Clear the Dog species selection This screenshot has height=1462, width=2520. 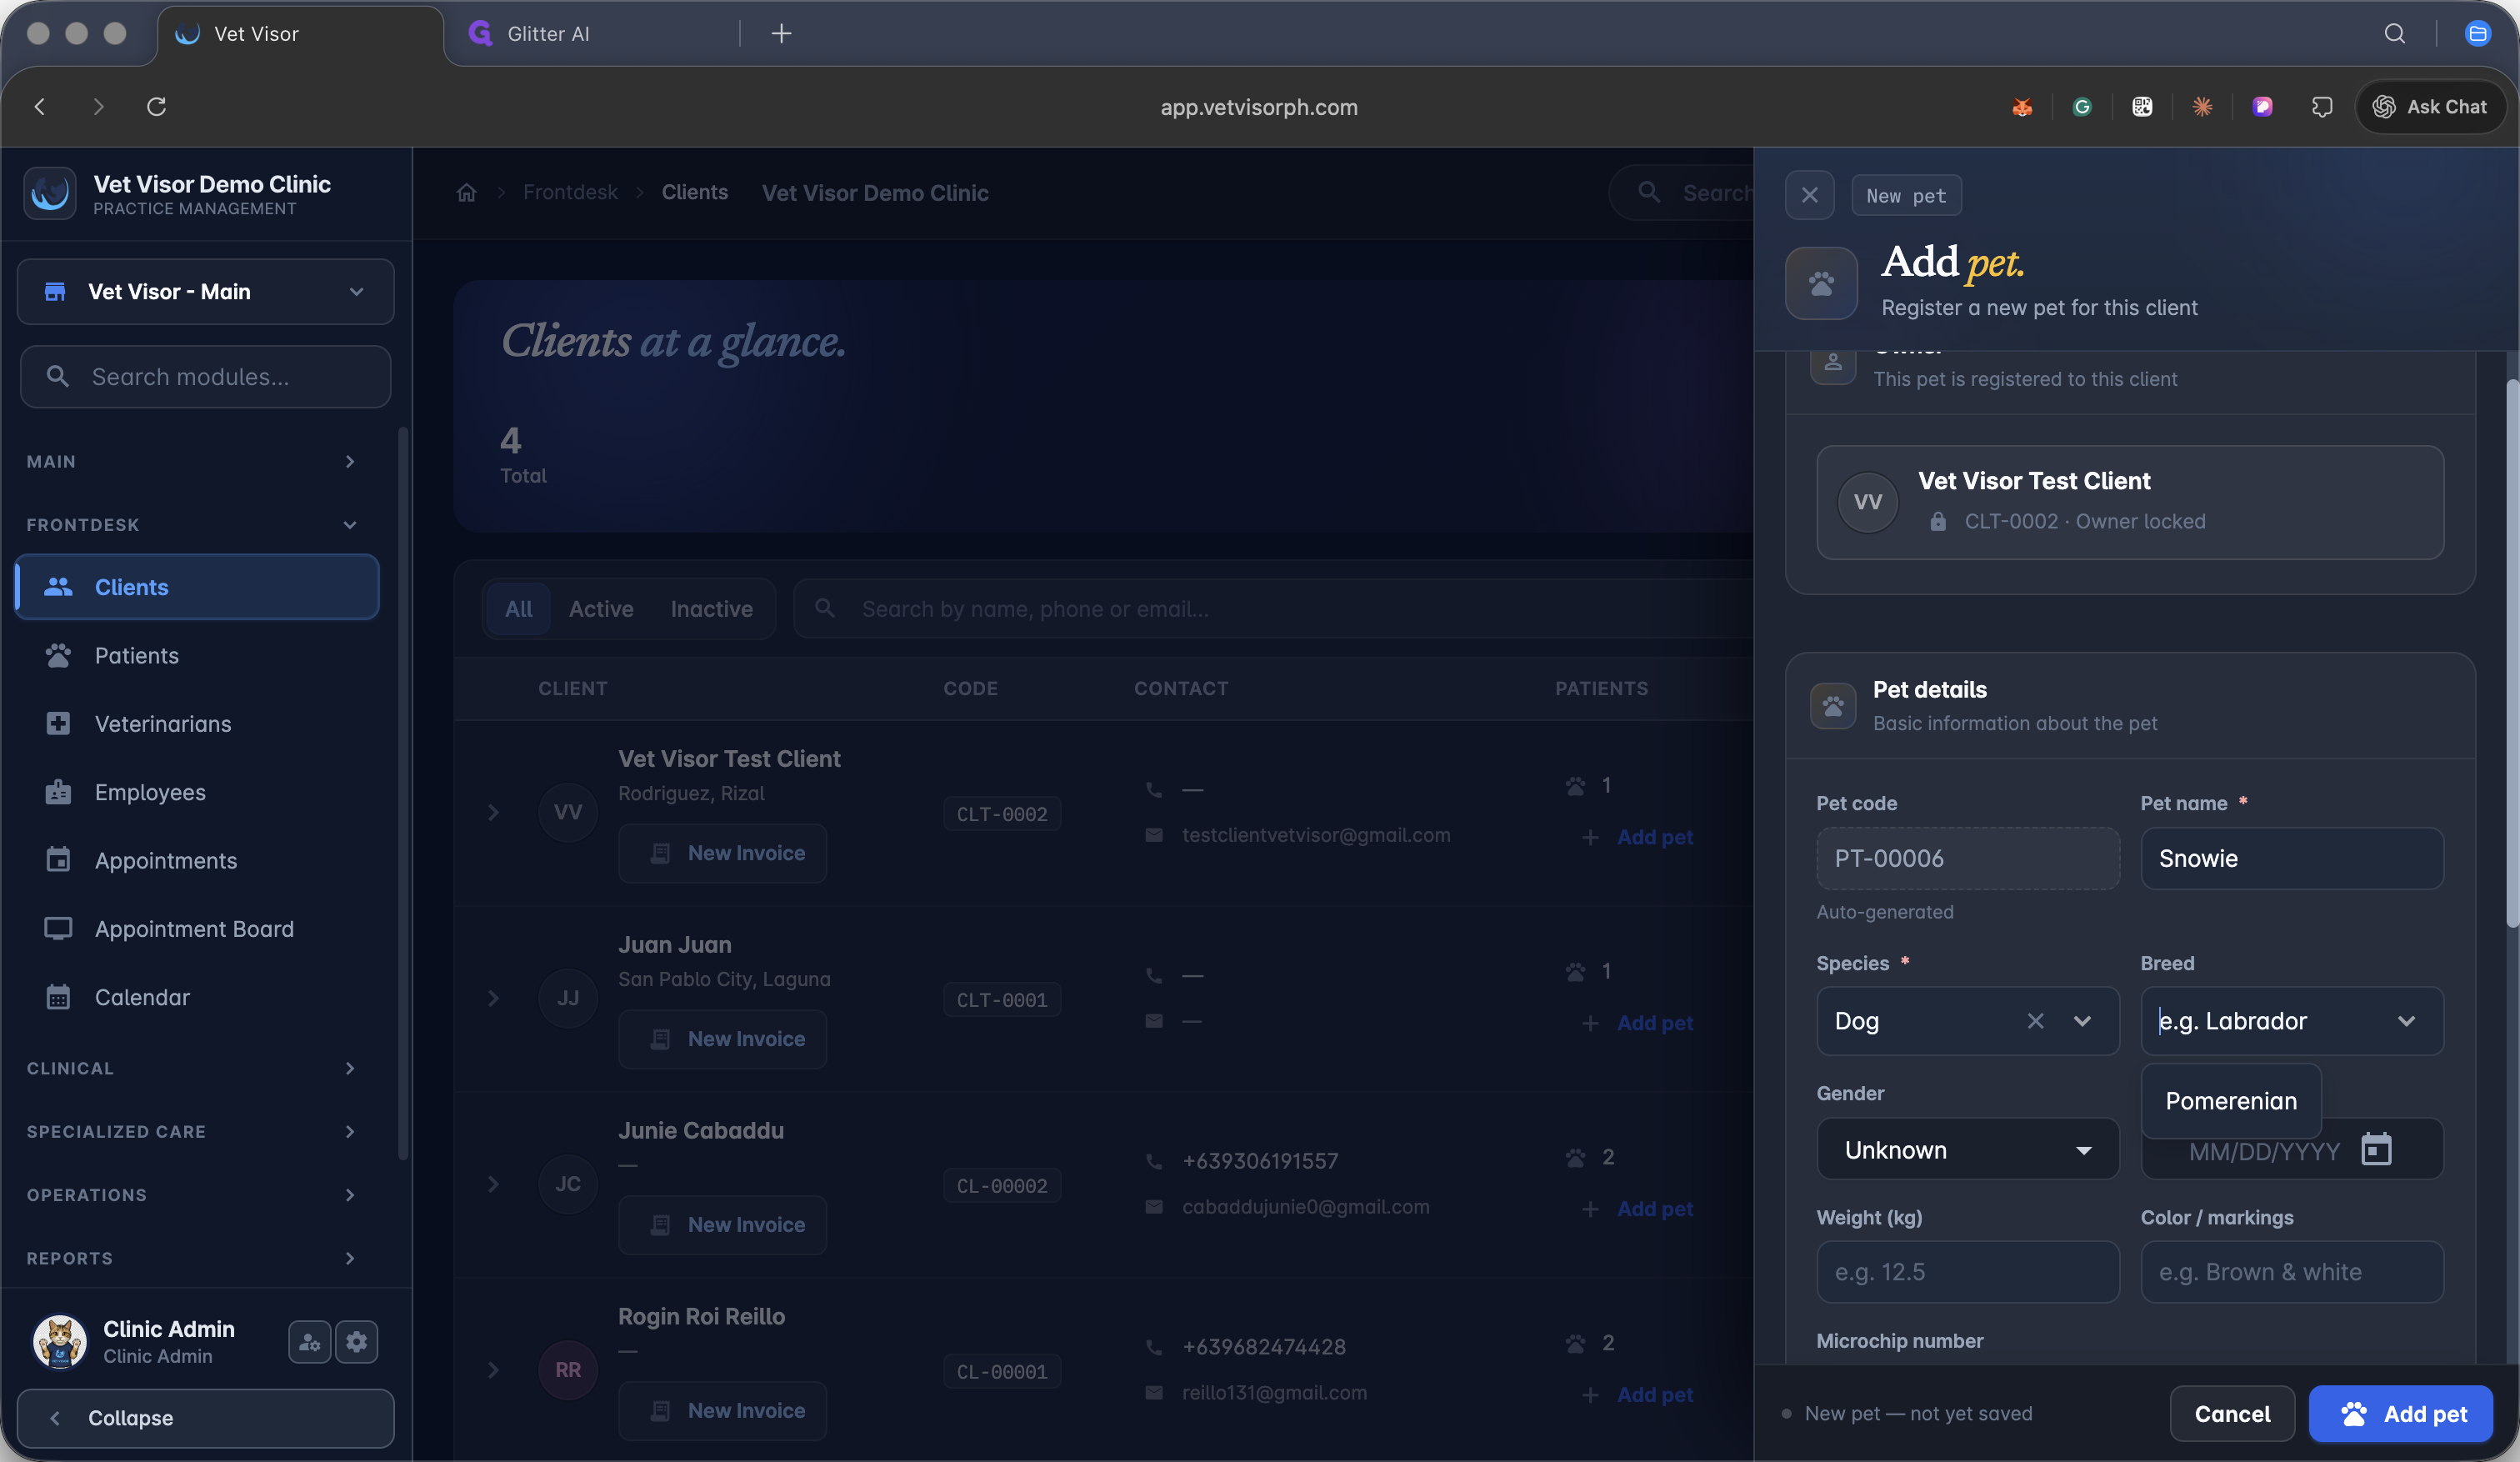pos(2035,1021)
